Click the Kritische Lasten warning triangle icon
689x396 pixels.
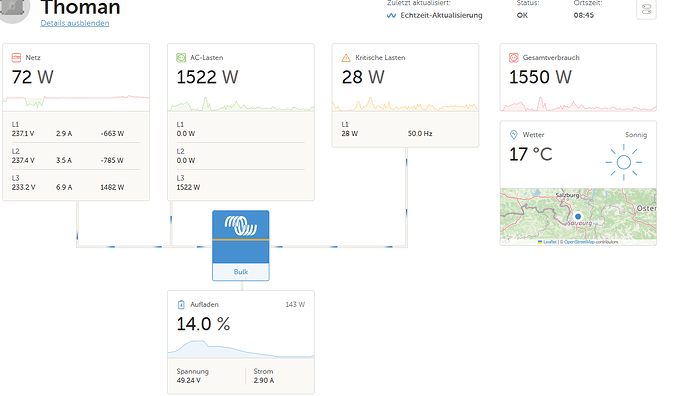(346, 58)
